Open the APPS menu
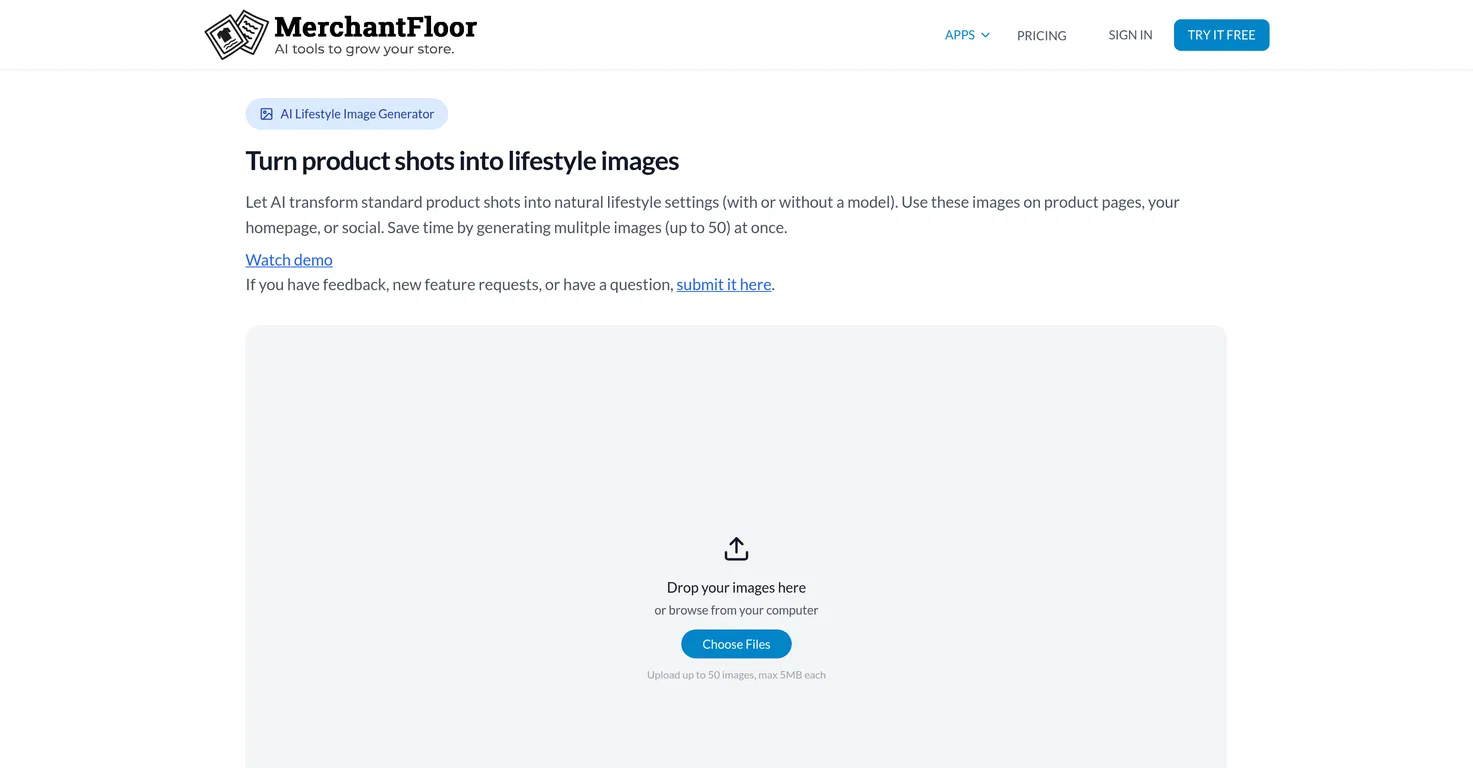This screenshot has height=768, width=1473. pyautogui.click(x=960, y=35)
